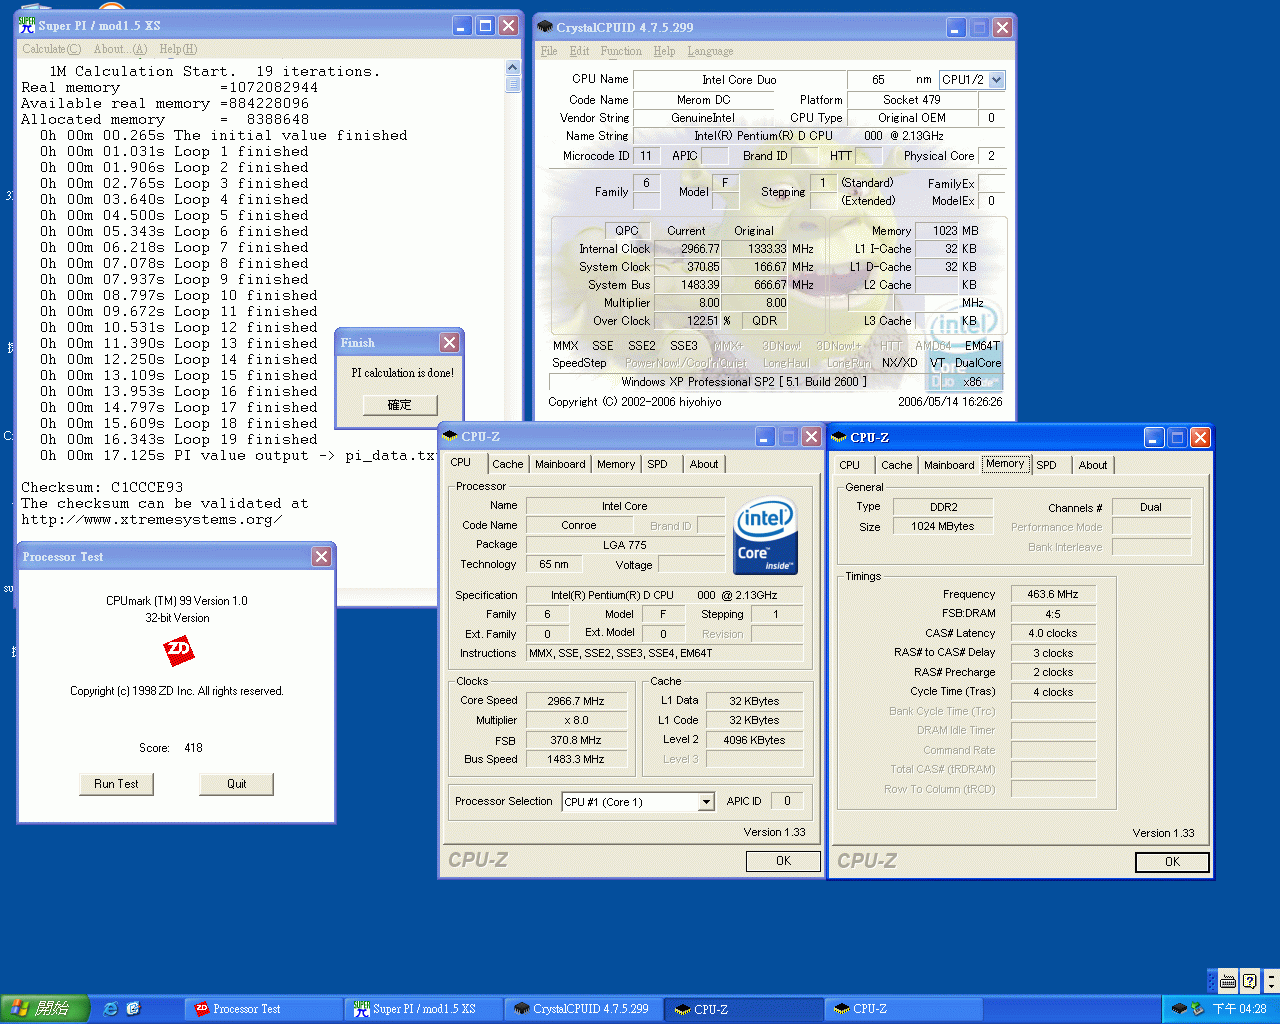Select Mainboard tab in right CPU-Z window
Image resolution: width=1280 pixels, height=1024 pixels.
point(949,466)
